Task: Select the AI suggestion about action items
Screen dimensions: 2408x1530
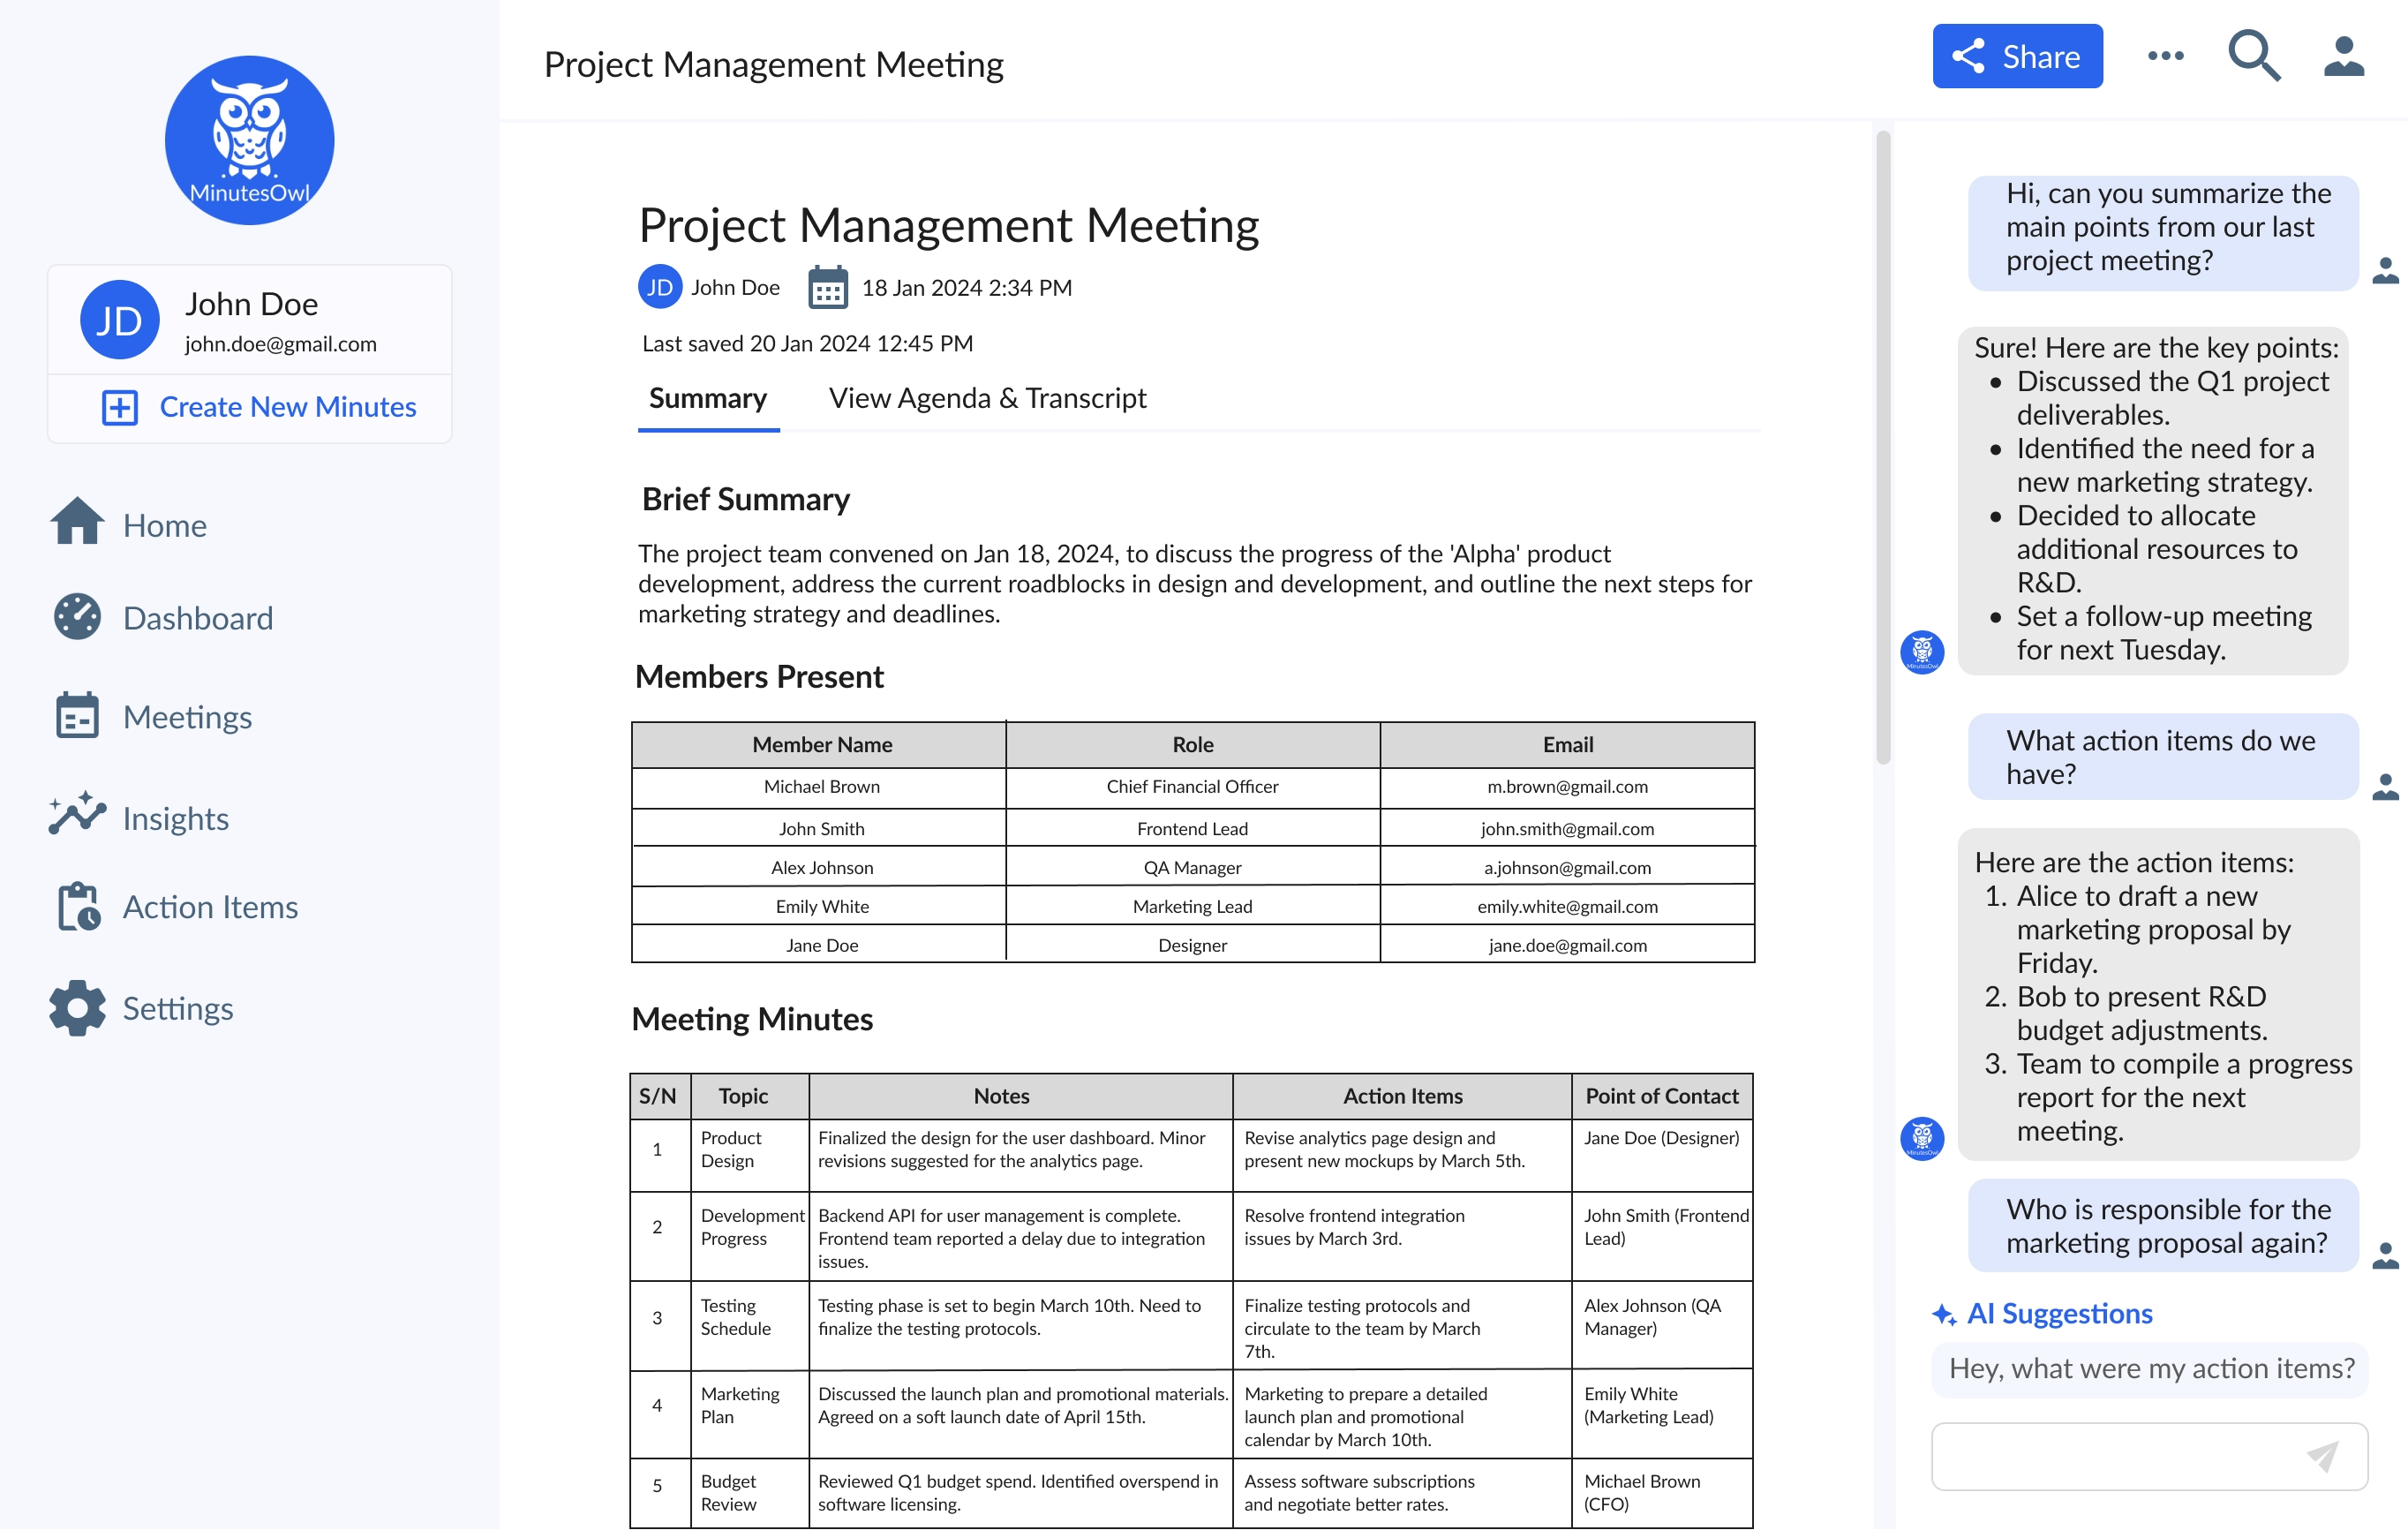Action: pos(2150,1368)
